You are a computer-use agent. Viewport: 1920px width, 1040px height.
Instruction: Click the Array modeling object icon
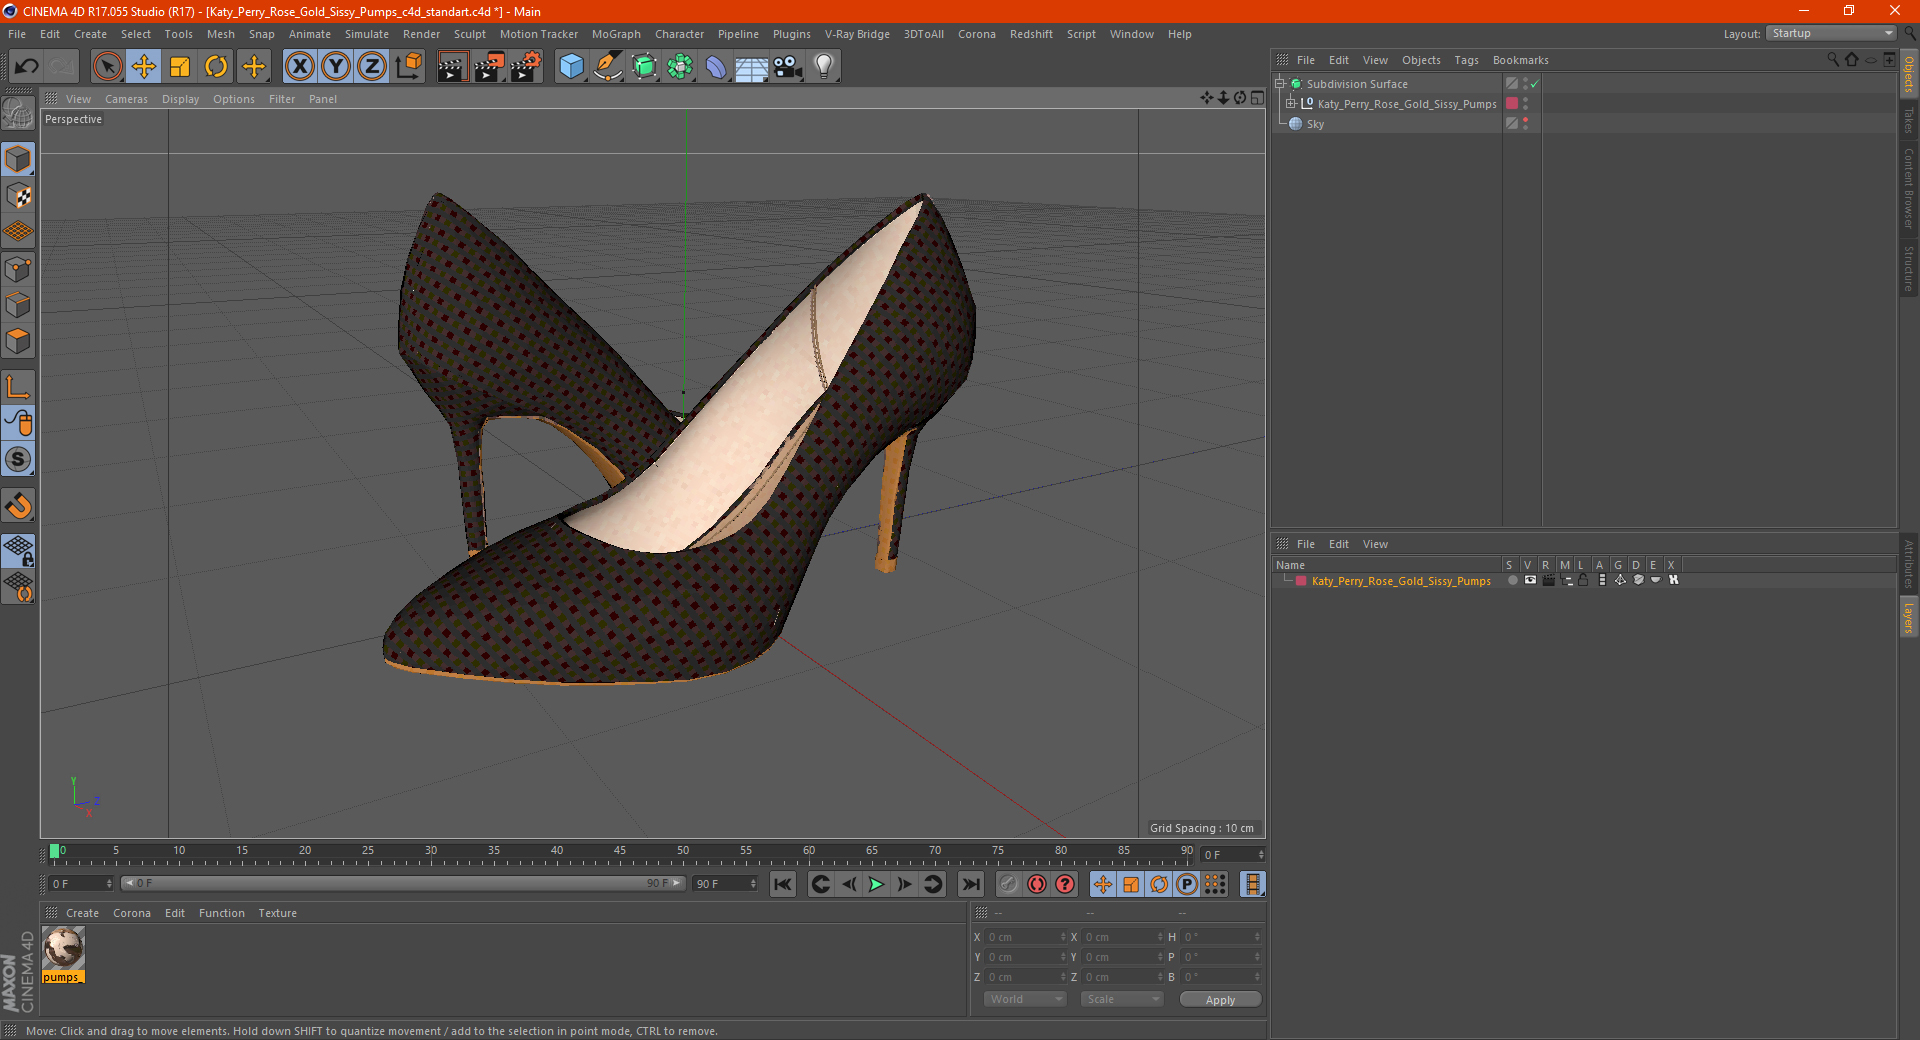coord(680,67)
